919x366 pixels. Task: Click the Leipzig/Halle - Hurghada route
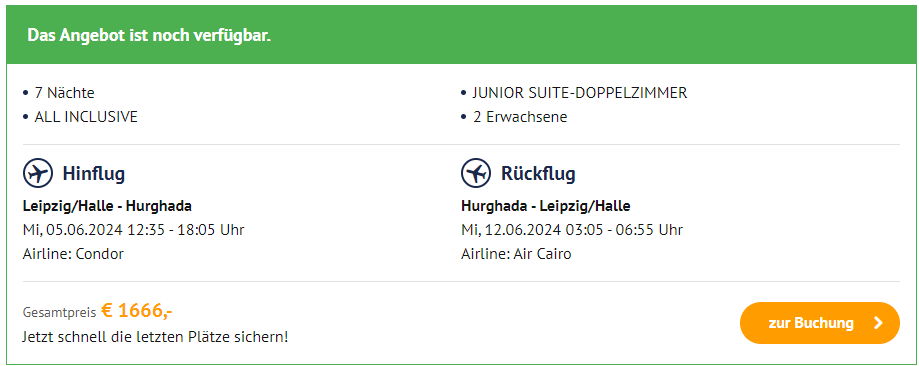107,206
